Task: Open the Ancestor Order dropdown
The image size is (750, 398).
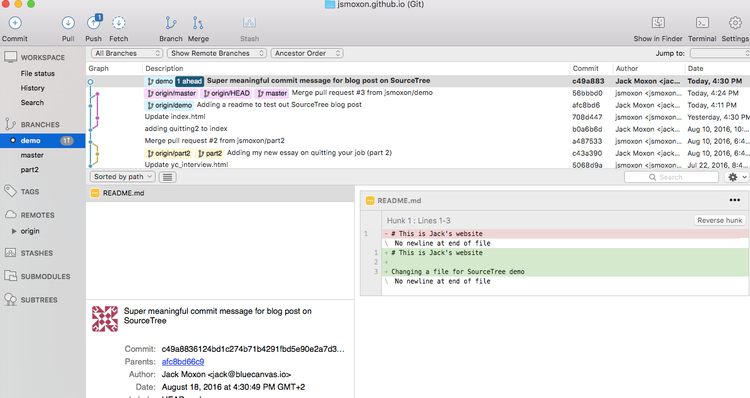Action: coord(307,53)
